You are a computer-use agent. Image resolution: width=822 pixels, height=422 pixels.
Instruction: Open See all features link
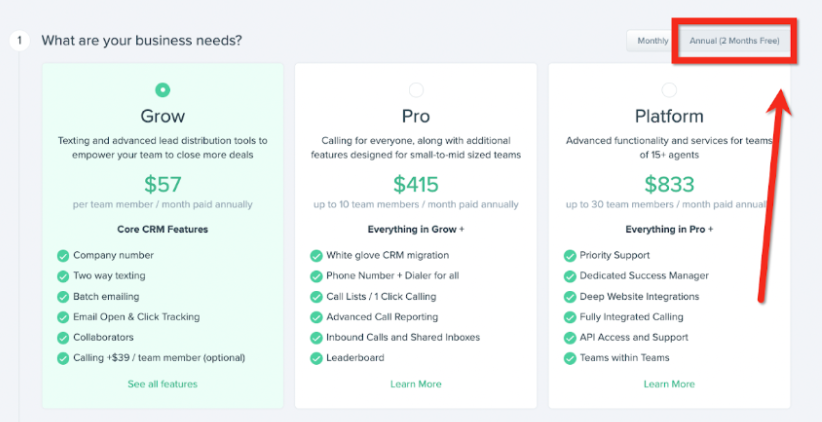pos(163,384)
